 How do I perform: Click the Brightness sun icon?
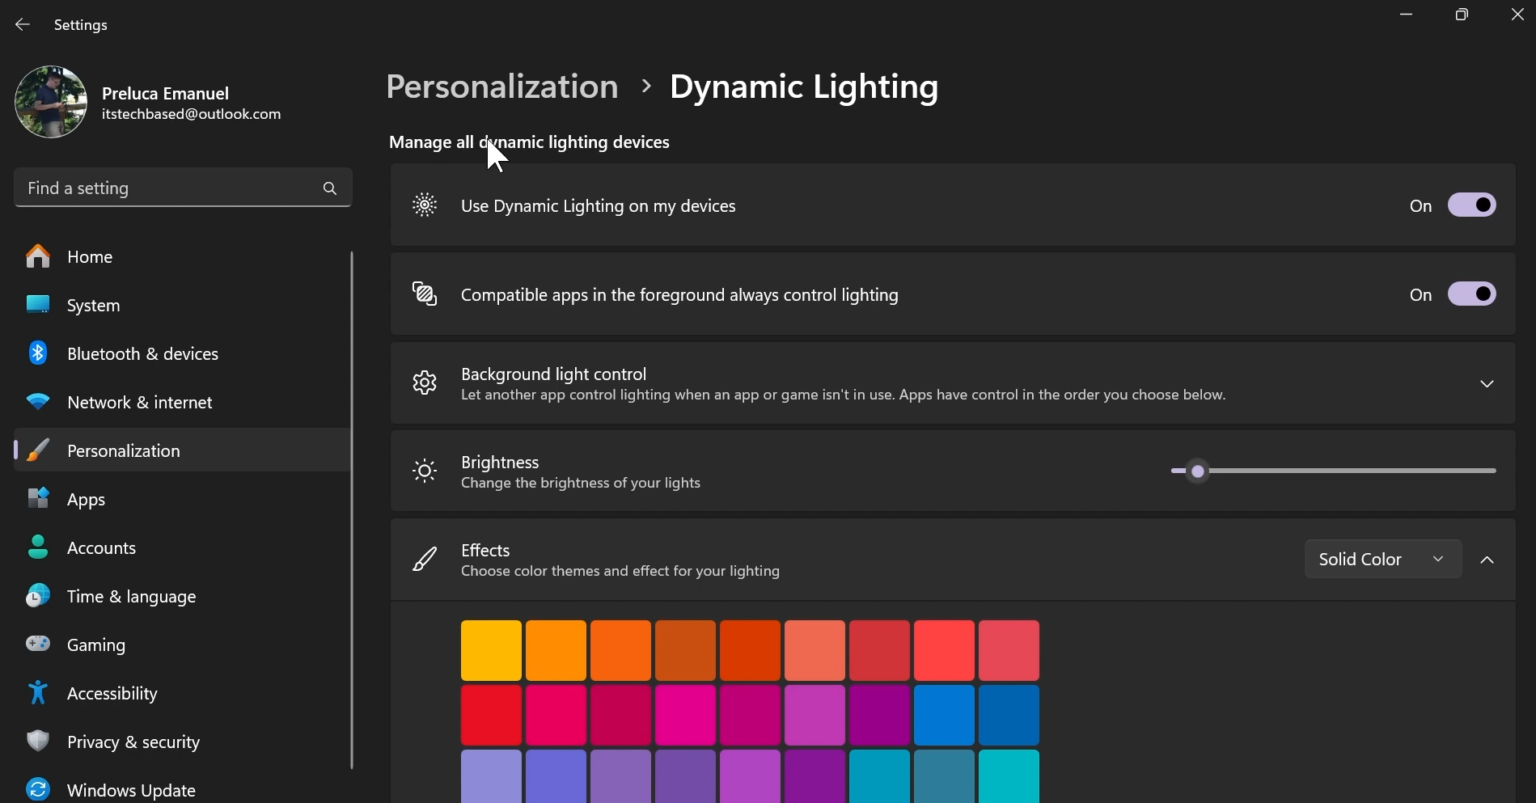click(424, 470)
